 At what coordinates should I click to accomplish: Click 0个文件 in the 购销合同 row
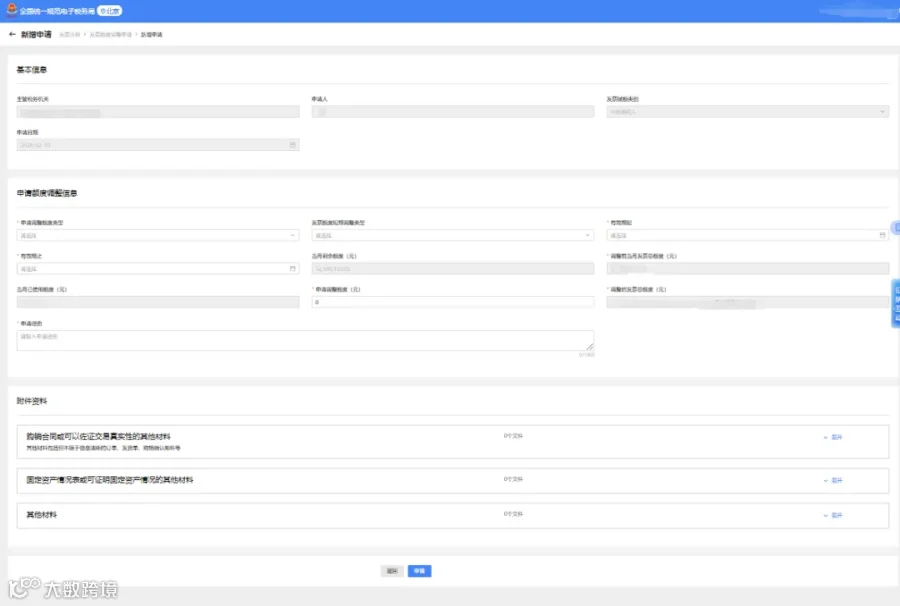513,436
